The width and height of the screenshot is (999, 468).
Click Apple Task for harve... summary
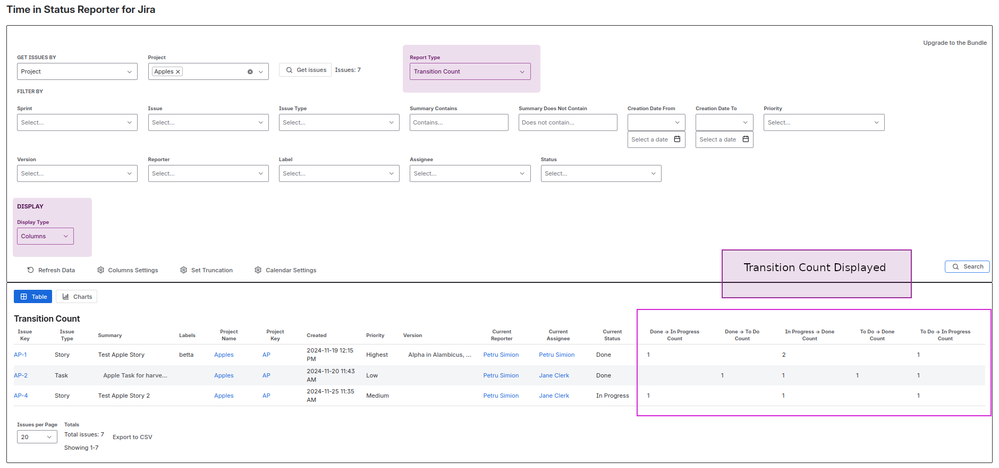(135, 375)
